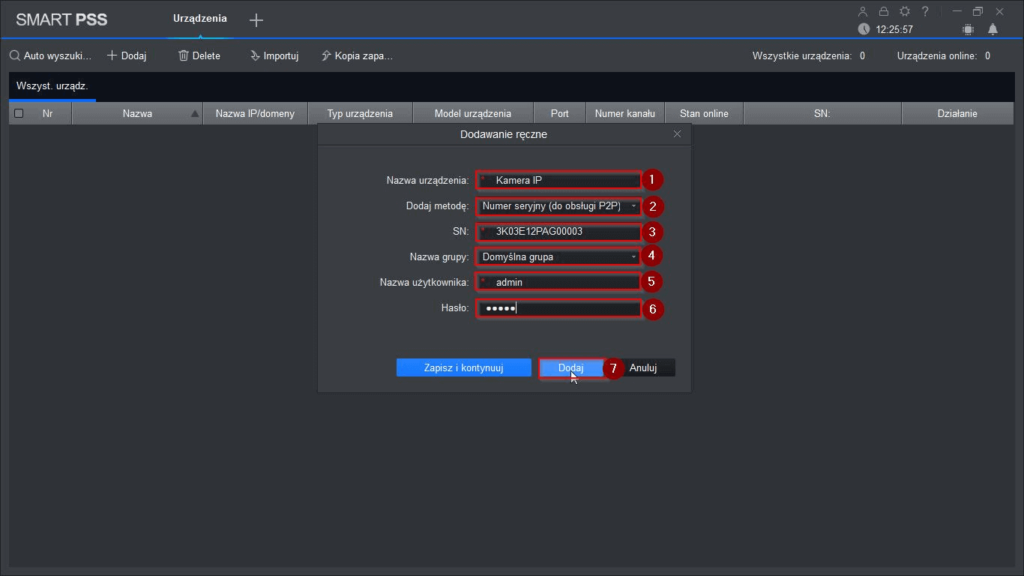
Task: Switch to the Urządzenia tab
Action: (200, 19)
